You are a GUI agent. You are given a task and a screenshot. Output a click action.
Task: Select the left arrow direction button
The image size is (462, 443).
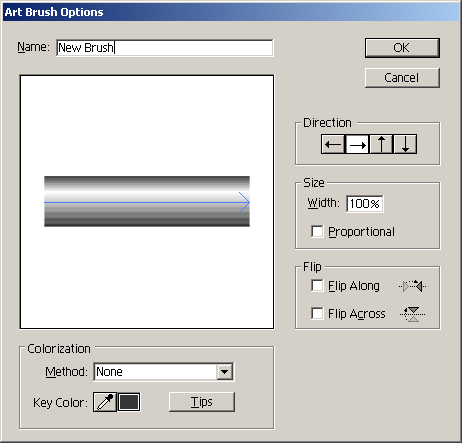click(333, 144)
